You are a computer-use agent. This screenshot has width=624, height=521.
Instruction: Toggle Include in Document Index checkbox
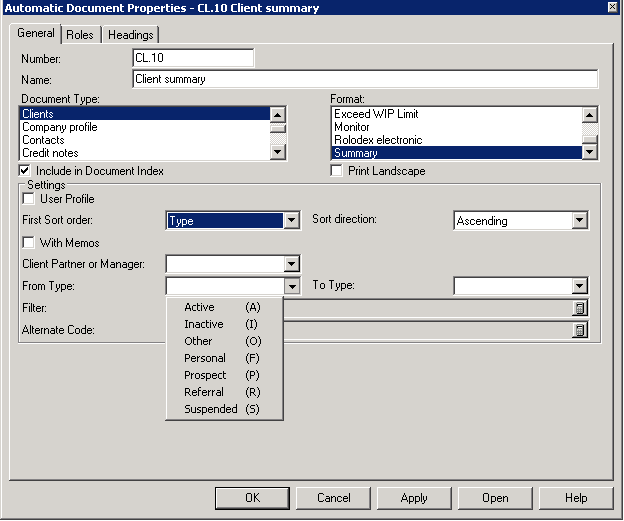tap(27, 171)
